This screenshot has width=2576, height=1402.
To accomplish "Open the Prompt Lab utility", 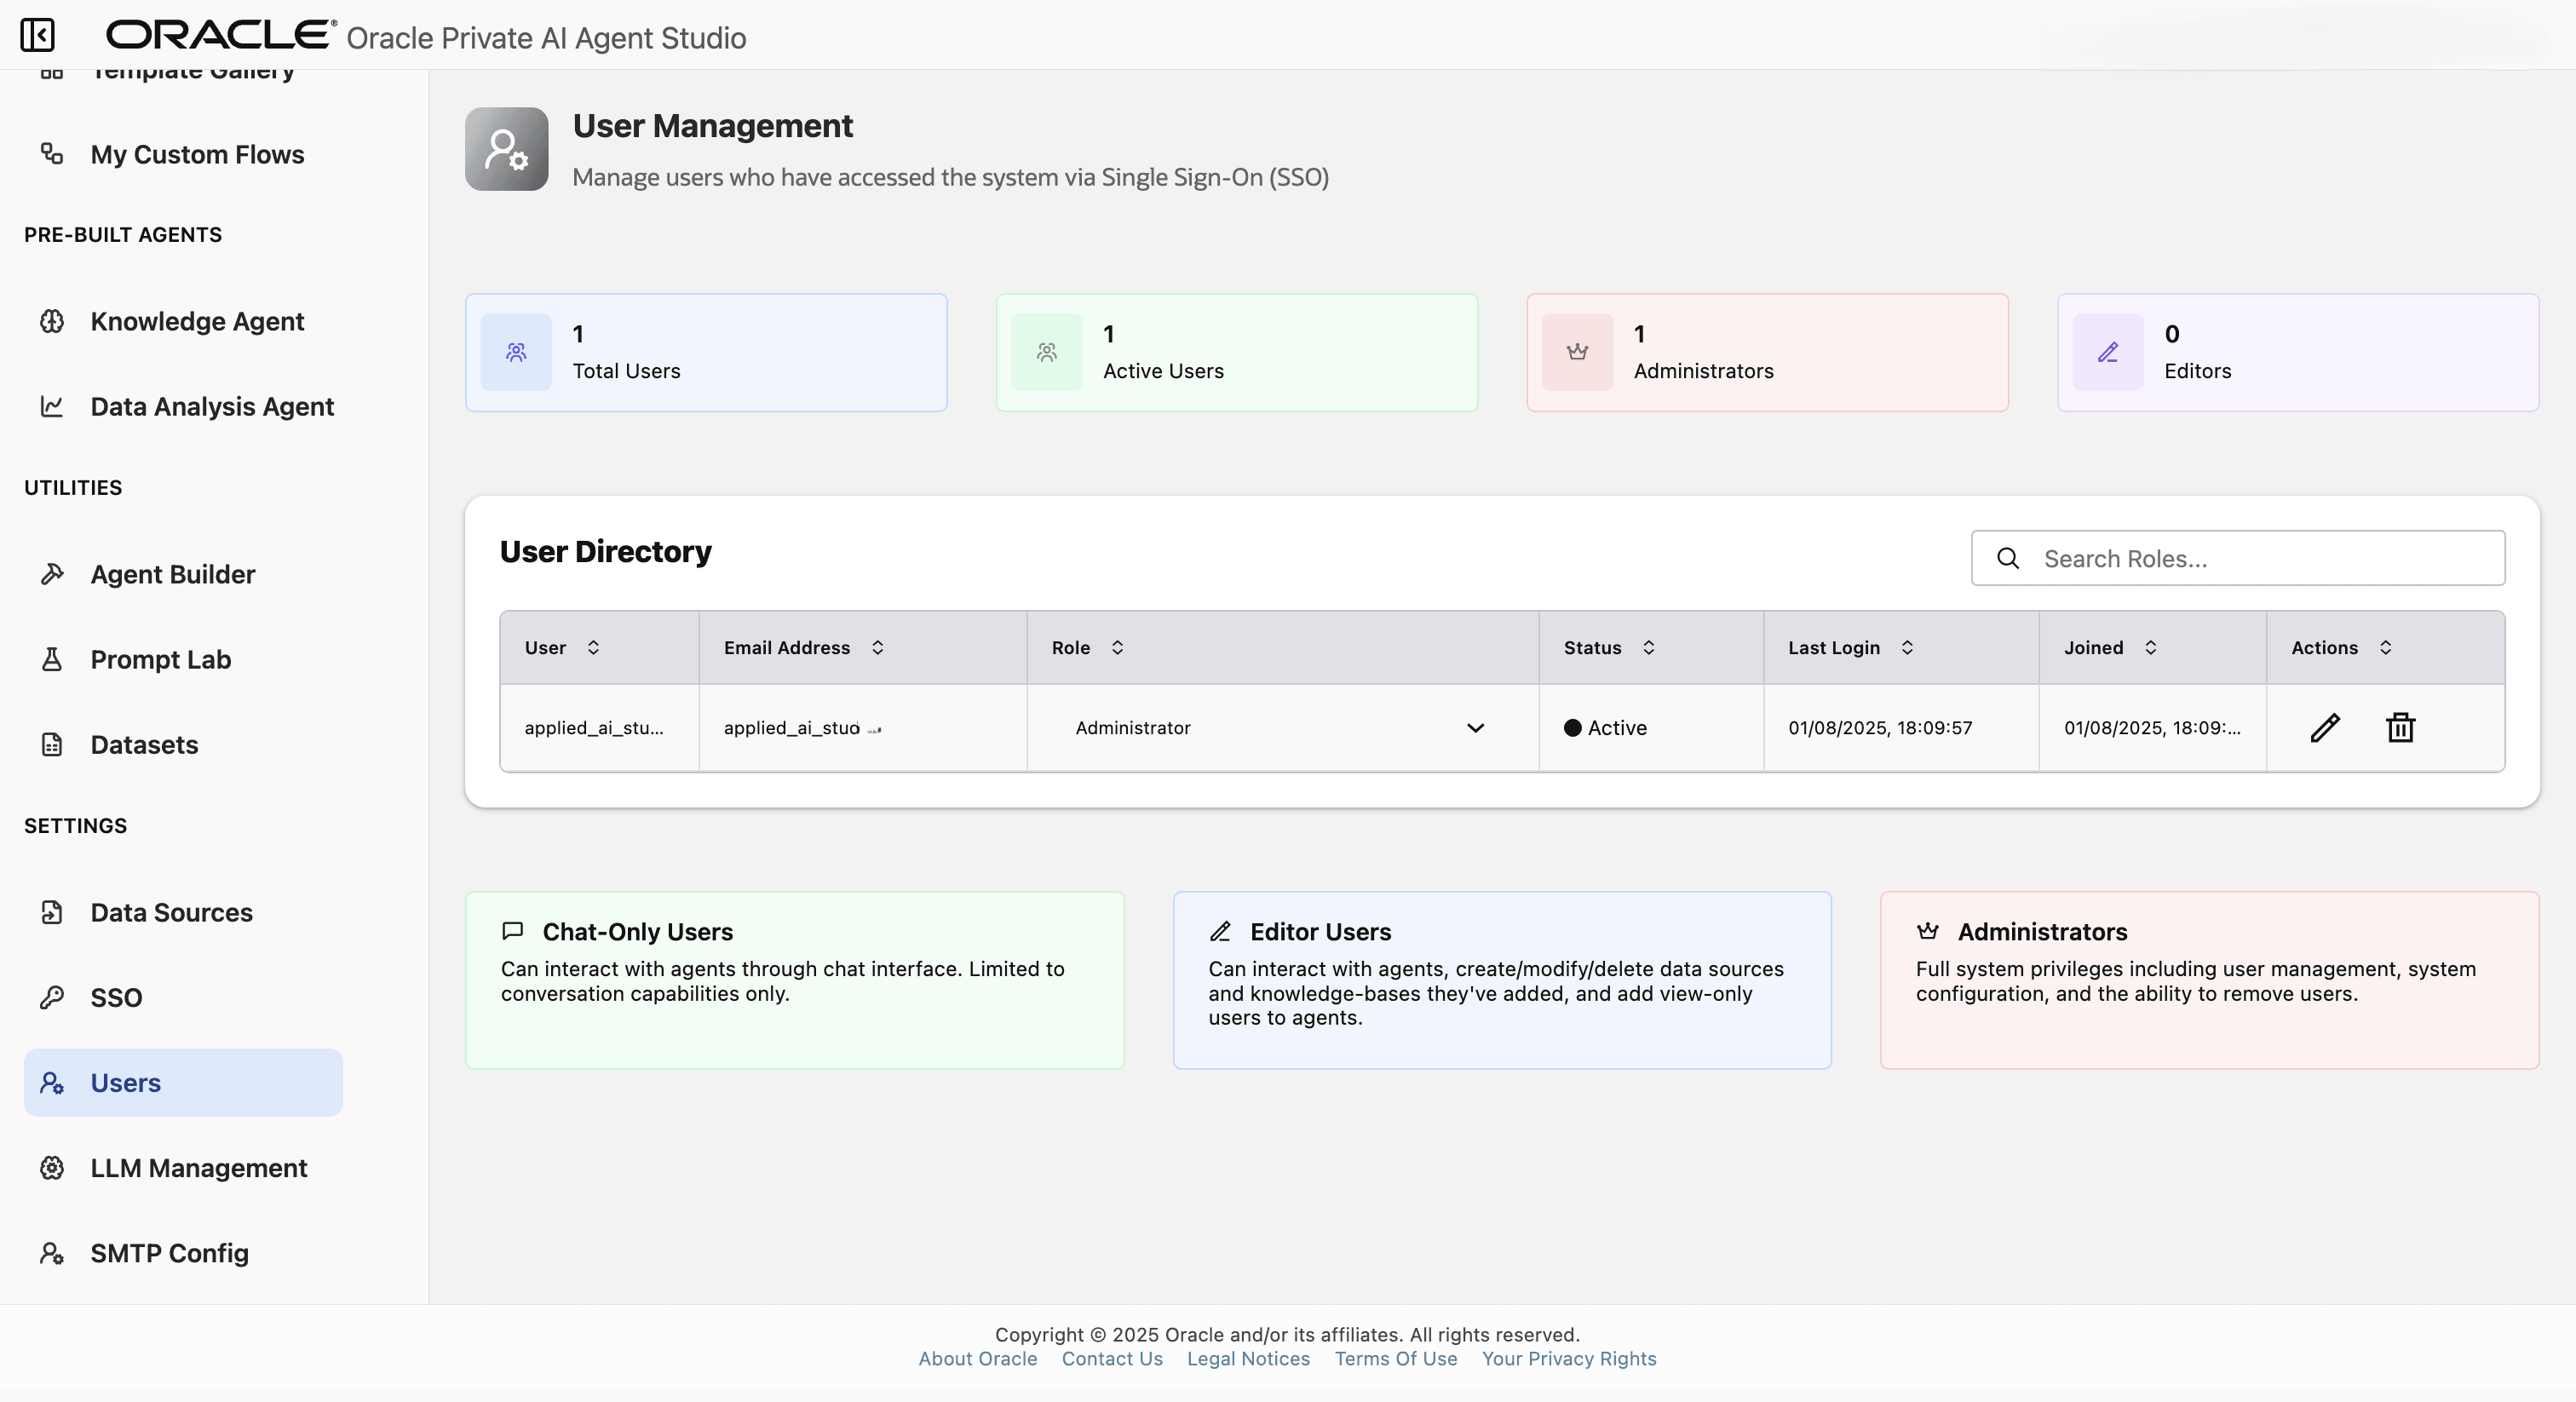I will pyautogui.click(x=160, y=659).
